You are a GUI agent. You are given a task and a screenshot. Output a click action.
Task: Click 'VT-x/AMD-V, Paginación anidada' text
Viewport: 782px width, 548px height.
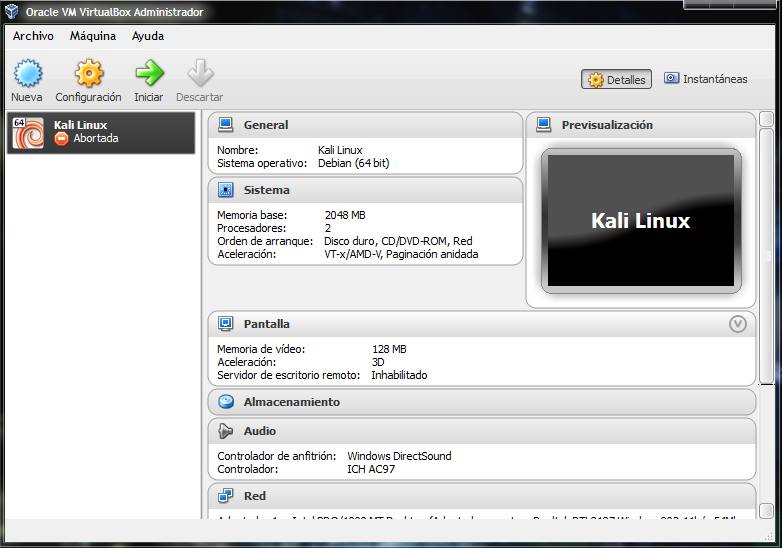(401, 254)
